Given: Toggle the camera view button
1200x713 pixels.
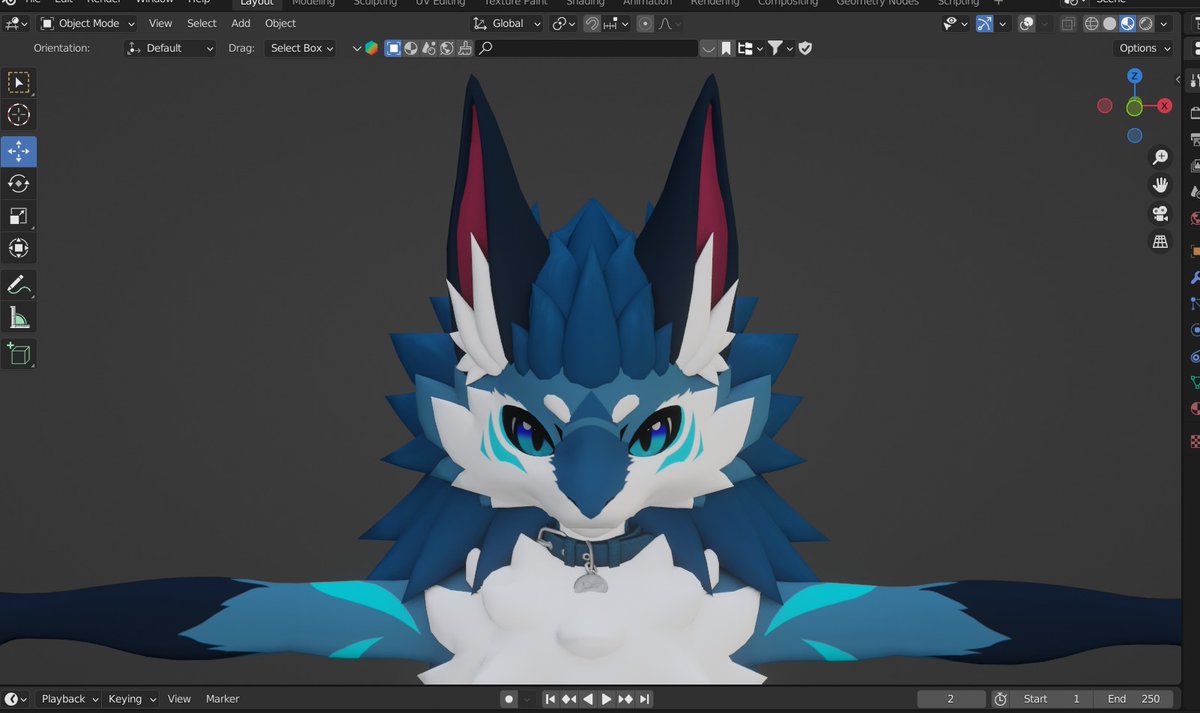Looking at the screenshot, I should pyautogui.click(x=1160, y=213).
